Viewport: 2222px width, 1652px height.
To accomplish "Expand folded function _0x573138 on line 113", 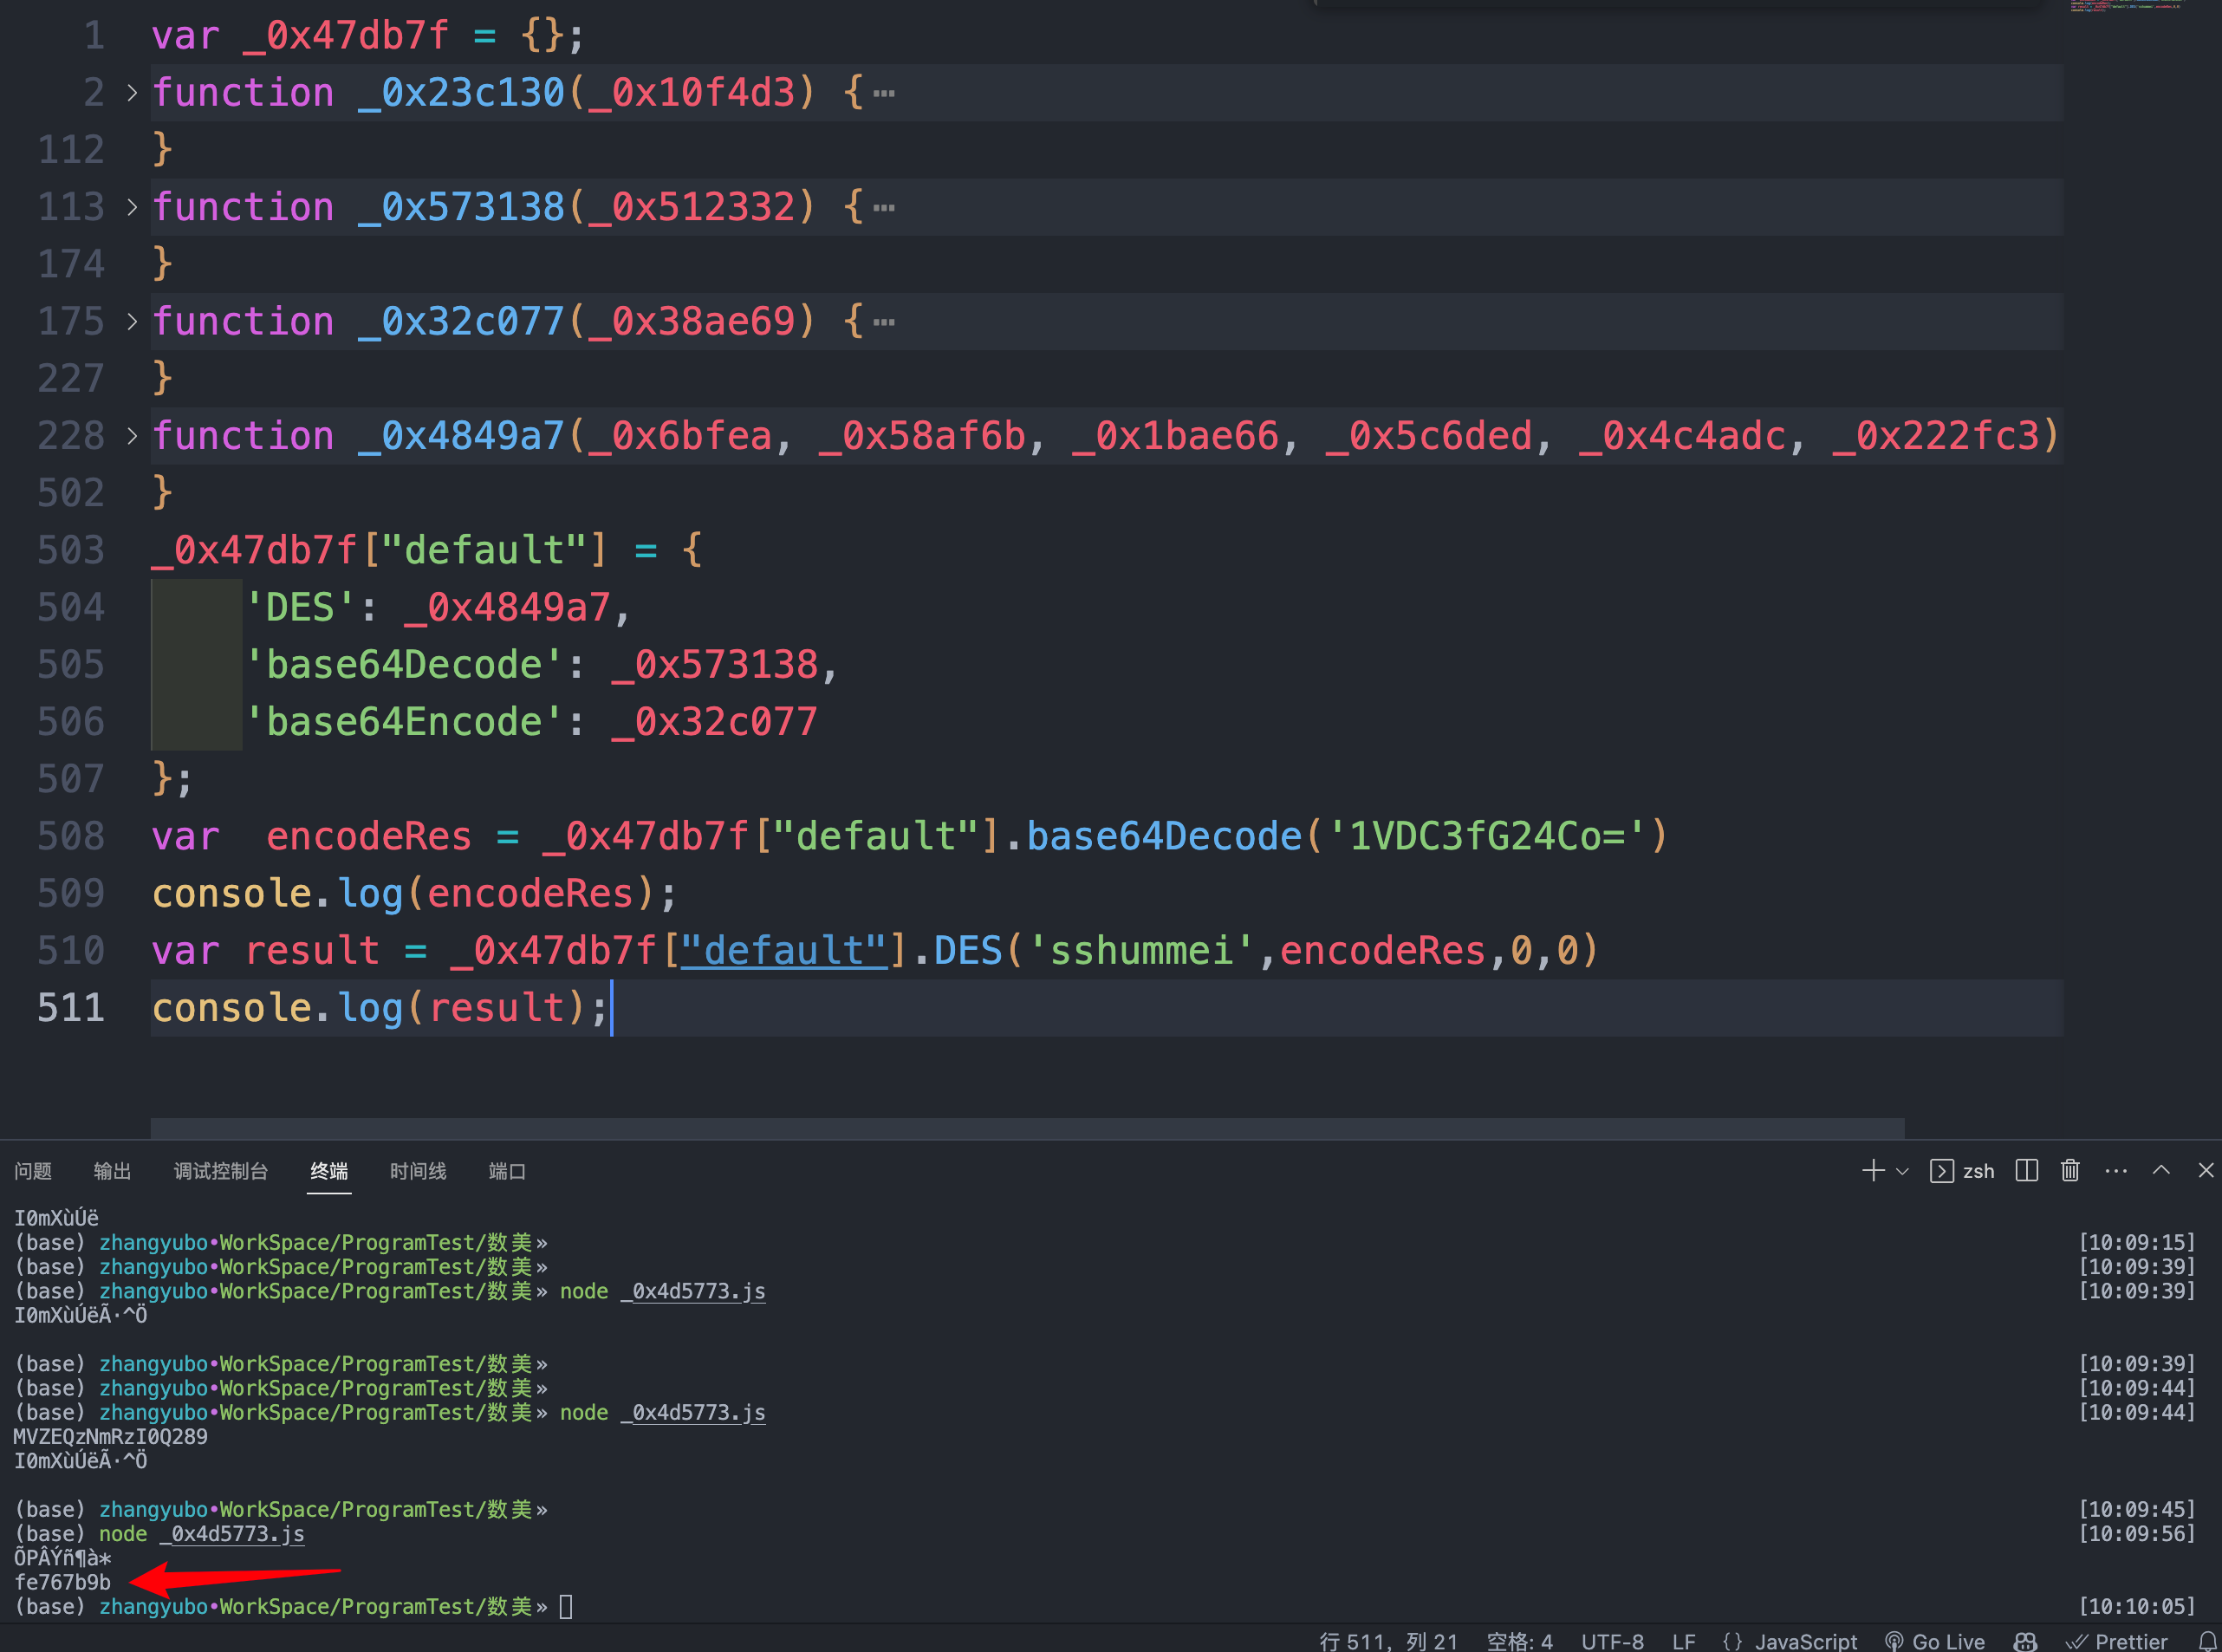I will pos(132,207).
